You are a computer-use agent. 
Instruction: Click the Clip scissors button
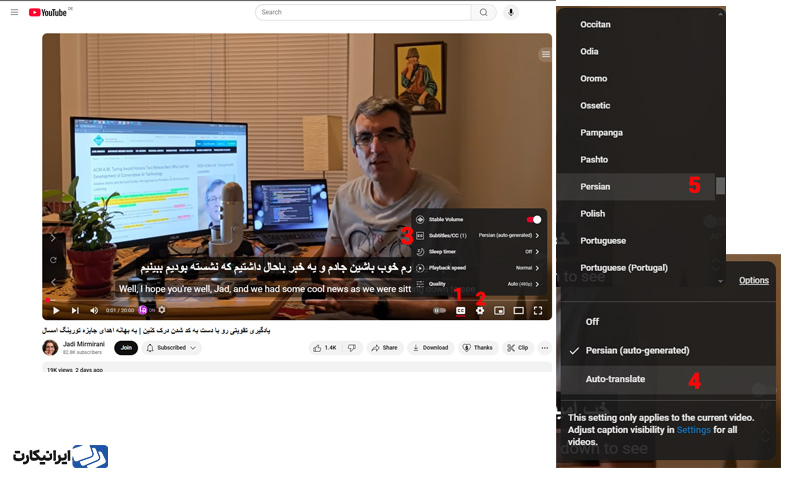coord(517,348)
